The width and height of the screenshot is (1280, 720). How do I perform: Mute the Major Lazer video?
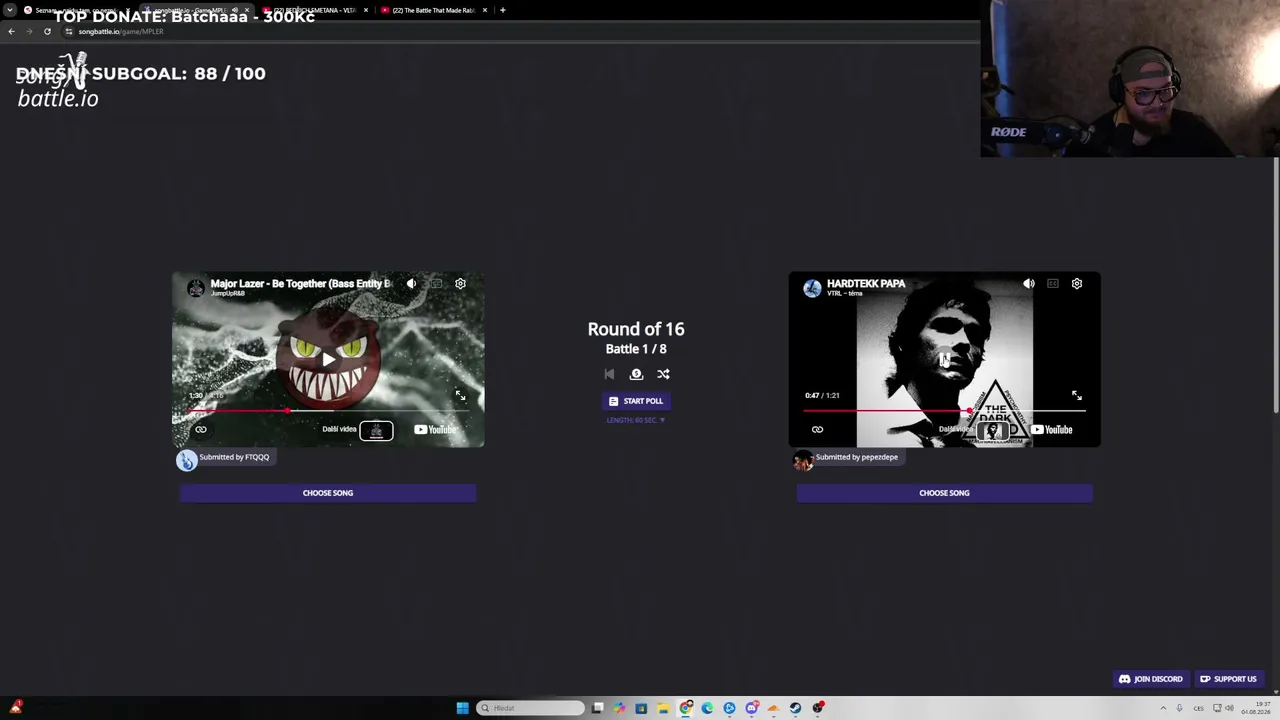point(411,284)
